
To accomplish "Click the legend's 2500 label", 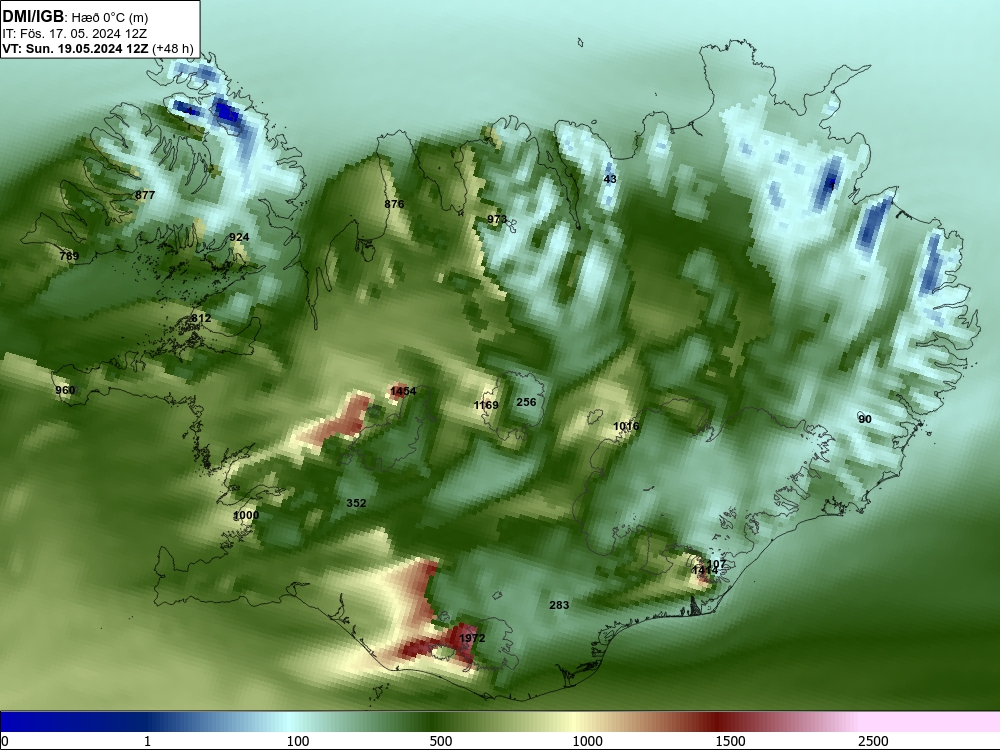I will click(873, 741).
